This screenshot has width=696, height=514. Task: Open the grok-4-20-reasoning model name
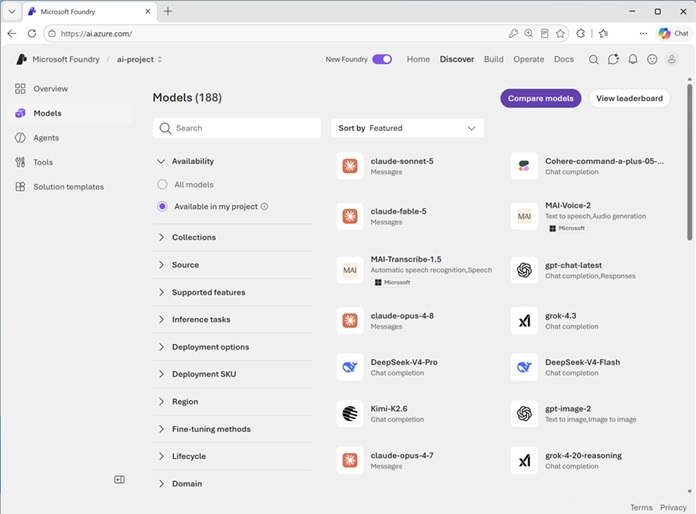point(583,455)
